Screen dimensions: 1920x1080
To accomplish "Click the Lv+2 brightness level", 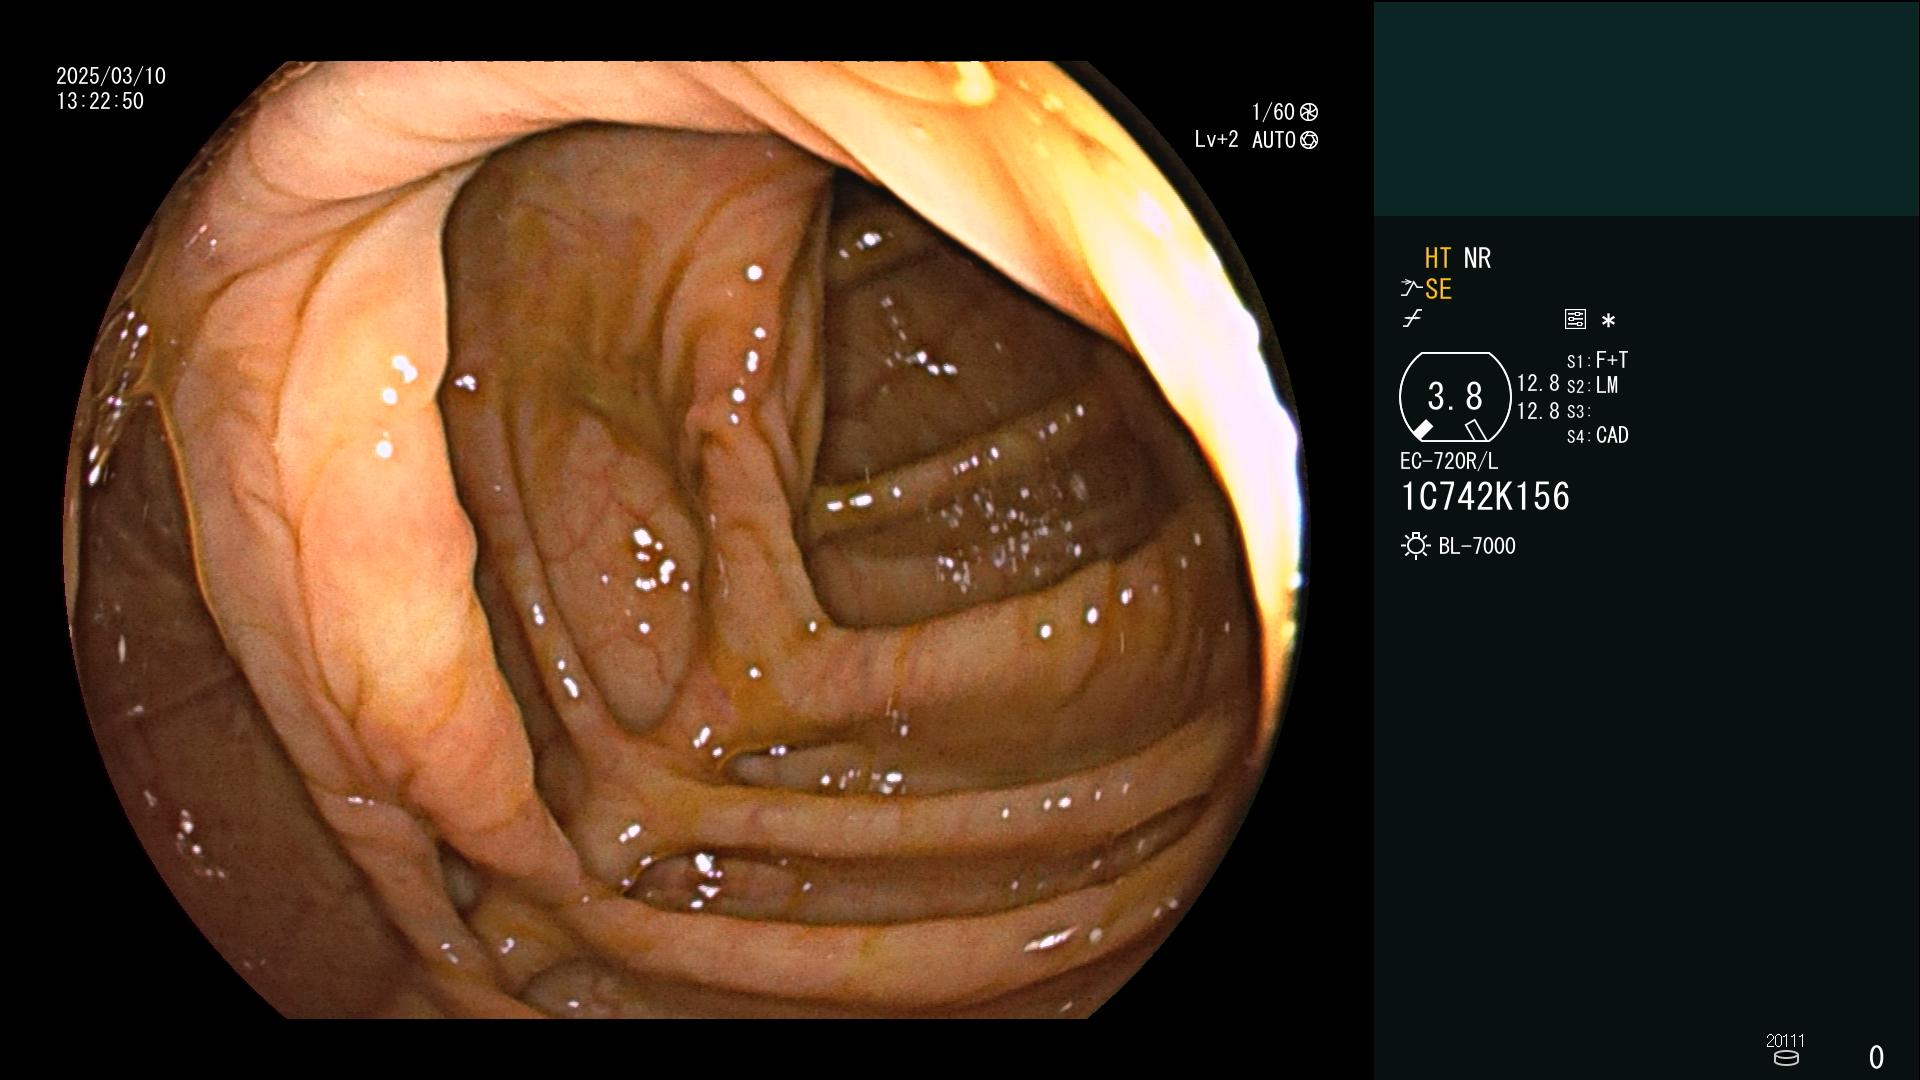I will pyautogui.click(x=1216, y=140).
